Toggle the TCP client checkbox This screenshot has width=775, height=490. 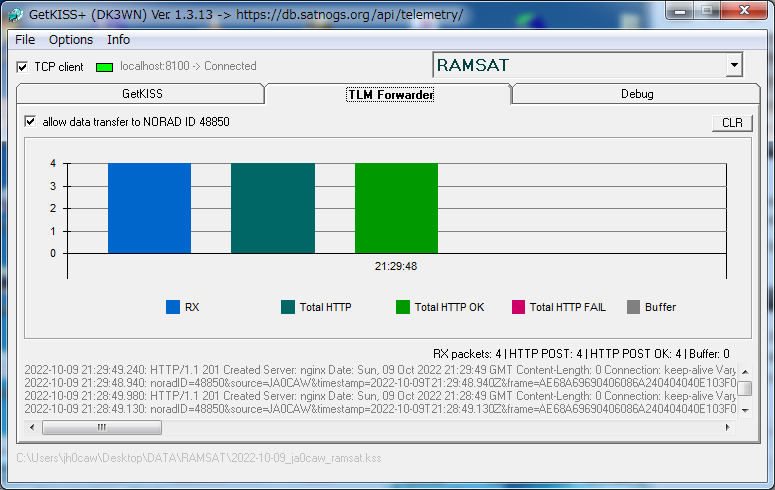(x=22, y=67)
